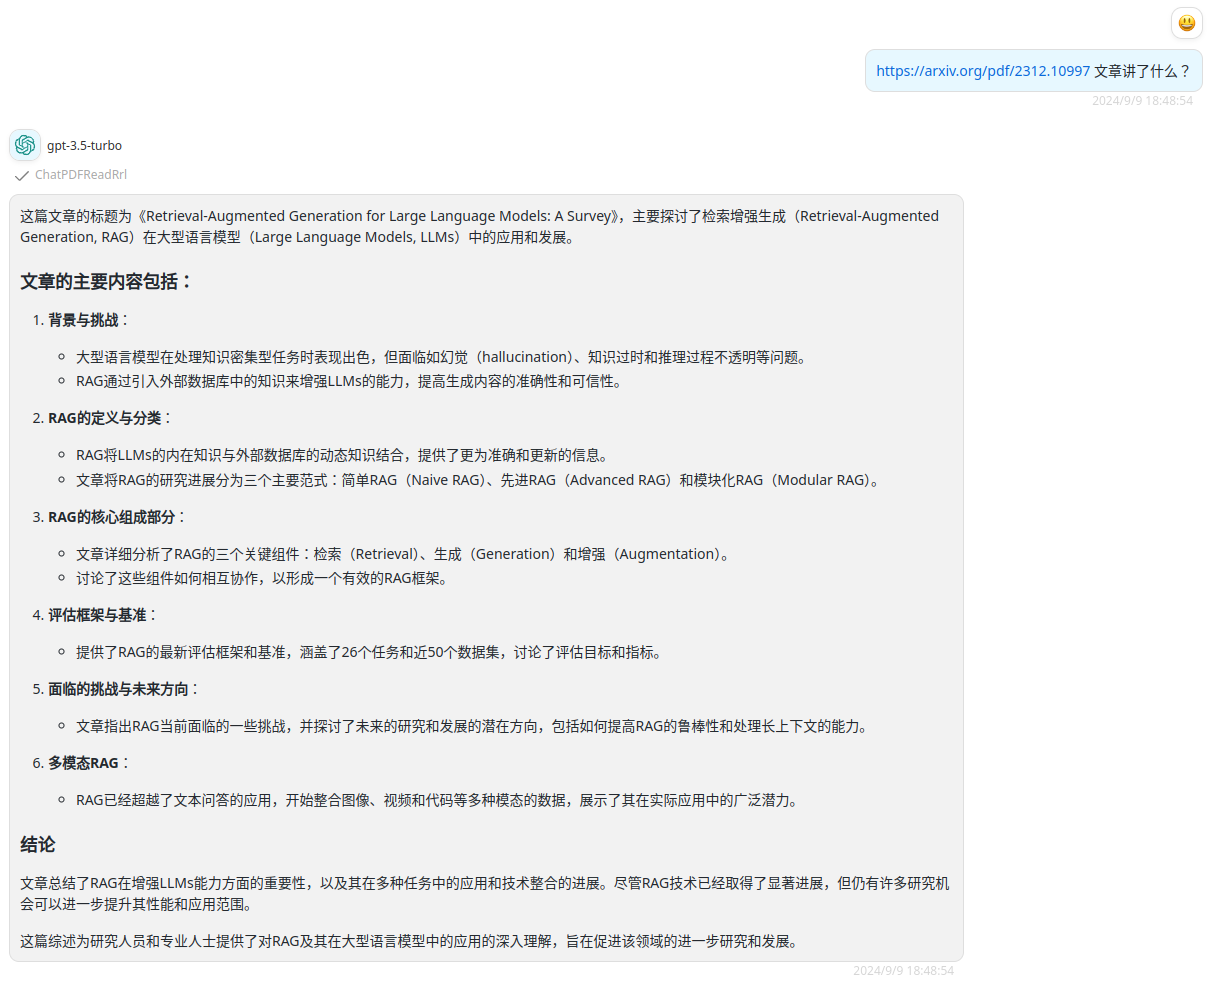Click the bullet about 26个任务和近50个数据集

pos(369,652)
